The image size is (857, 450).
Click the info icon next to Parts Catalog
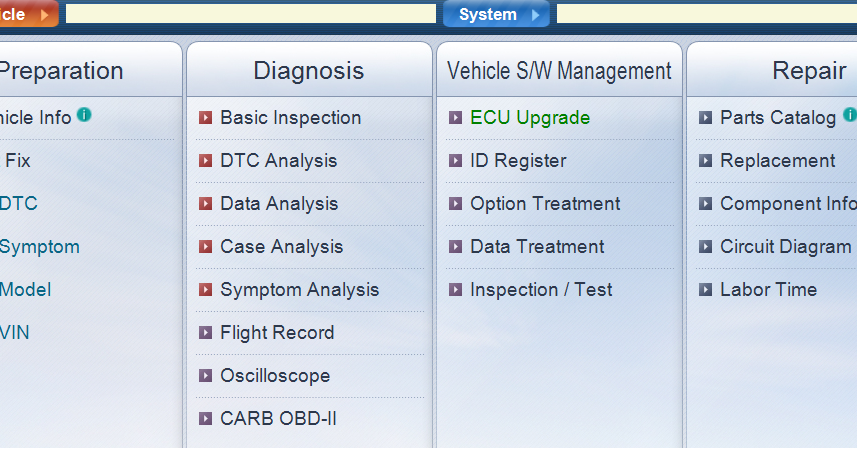850,115
